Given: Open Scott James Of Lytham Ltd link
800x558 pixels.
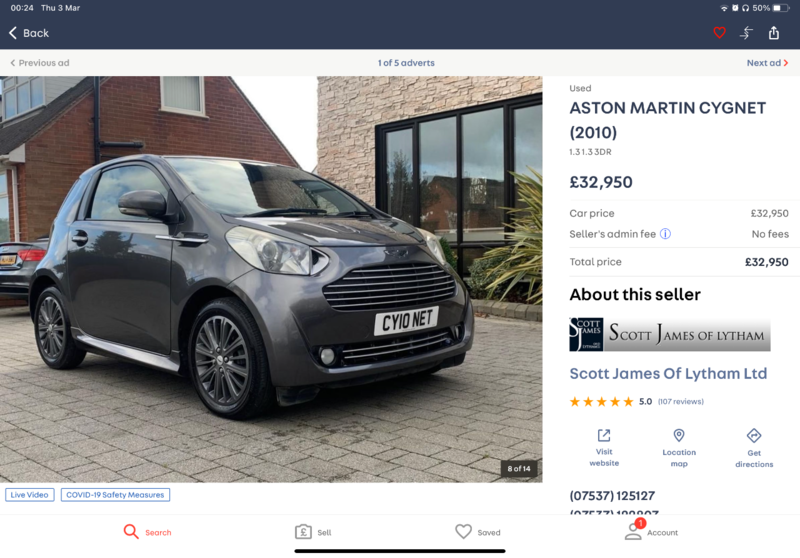Looking at the screenshot, I should click(x=668, y=373).
